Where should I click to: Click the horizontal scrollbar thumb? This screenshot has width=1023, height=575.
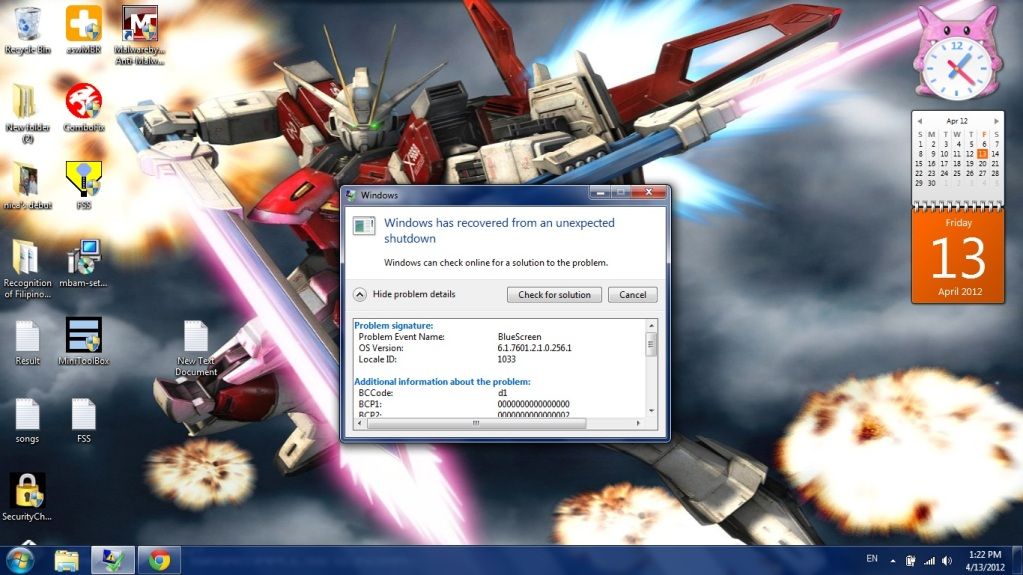tap(476, 424)
